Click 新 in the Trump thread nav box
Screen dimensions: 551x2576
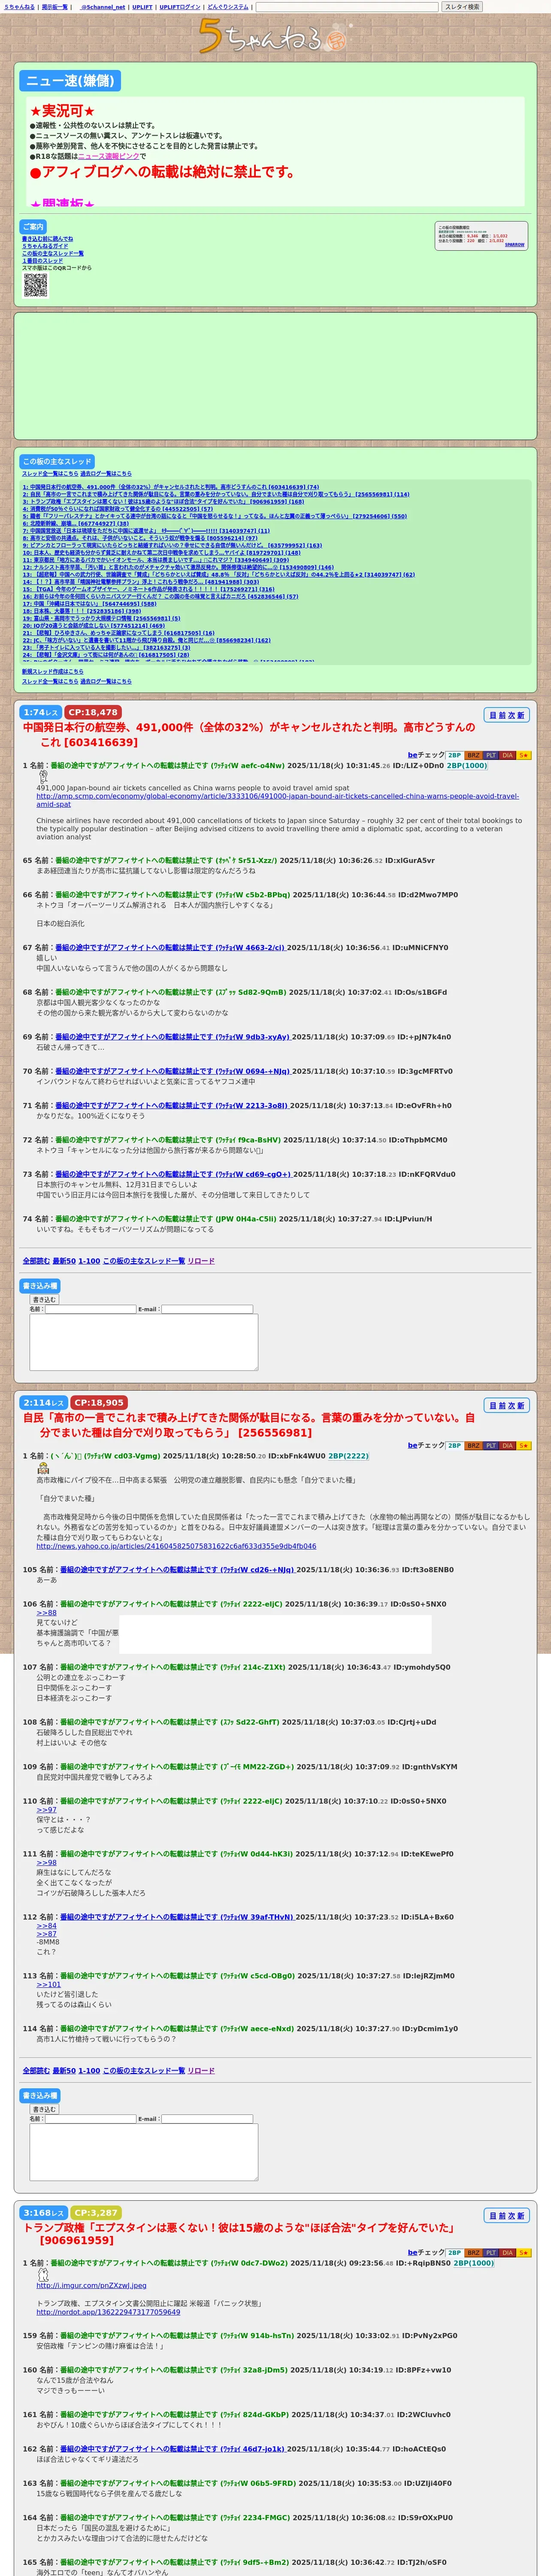coord(520,2215)
